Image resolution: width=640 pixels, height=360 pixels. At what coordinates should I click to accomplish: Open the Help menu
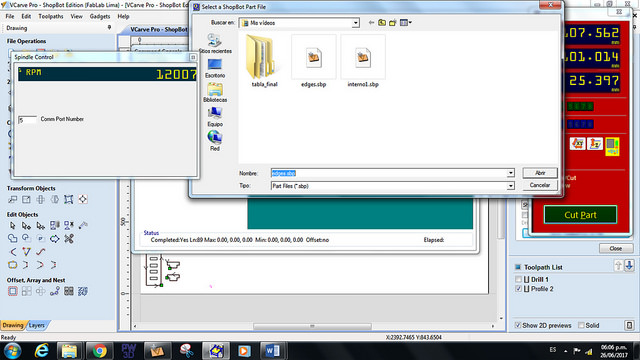(123, 16)
